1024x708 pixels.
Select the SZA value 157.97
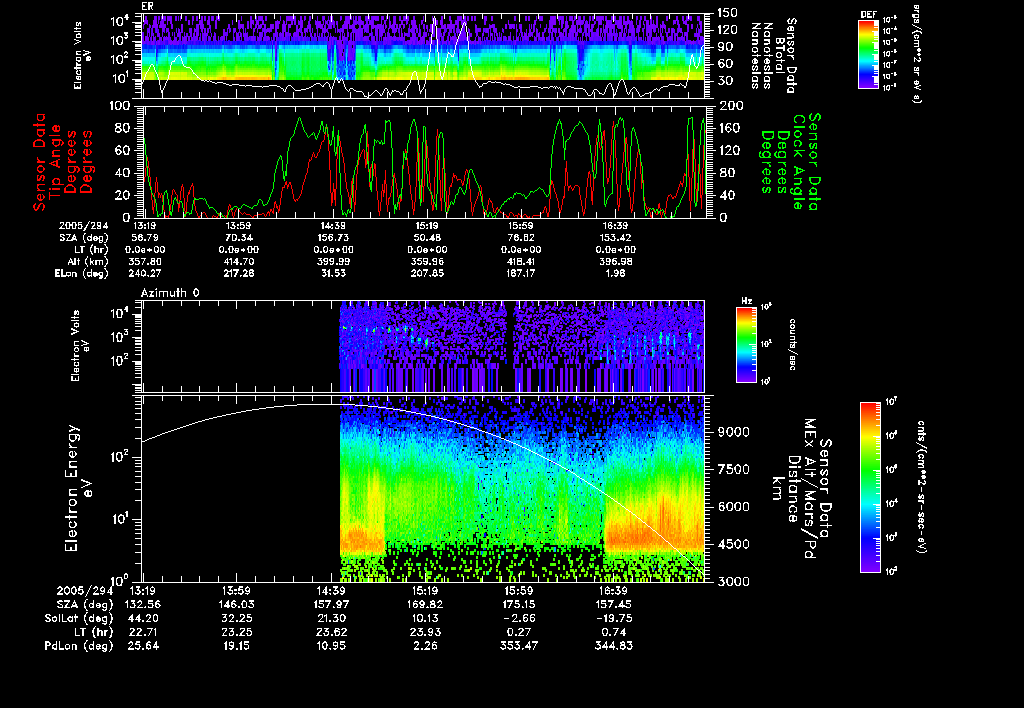tap(331, 604)
